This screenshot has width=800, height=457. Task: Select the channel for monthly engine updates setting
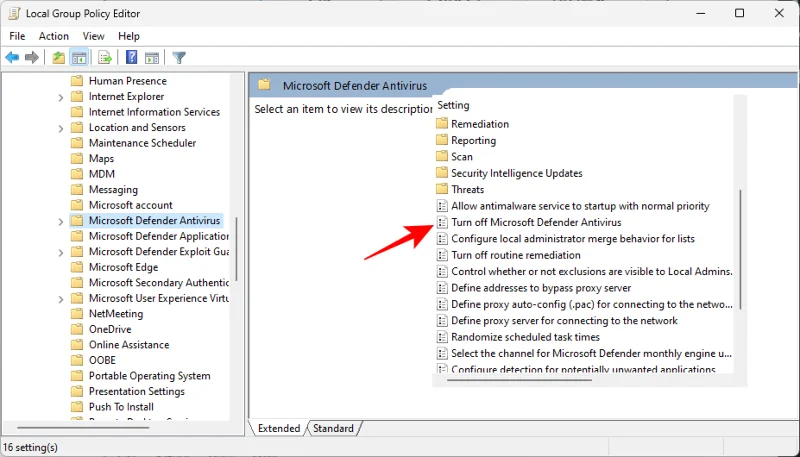click(592, 353)
